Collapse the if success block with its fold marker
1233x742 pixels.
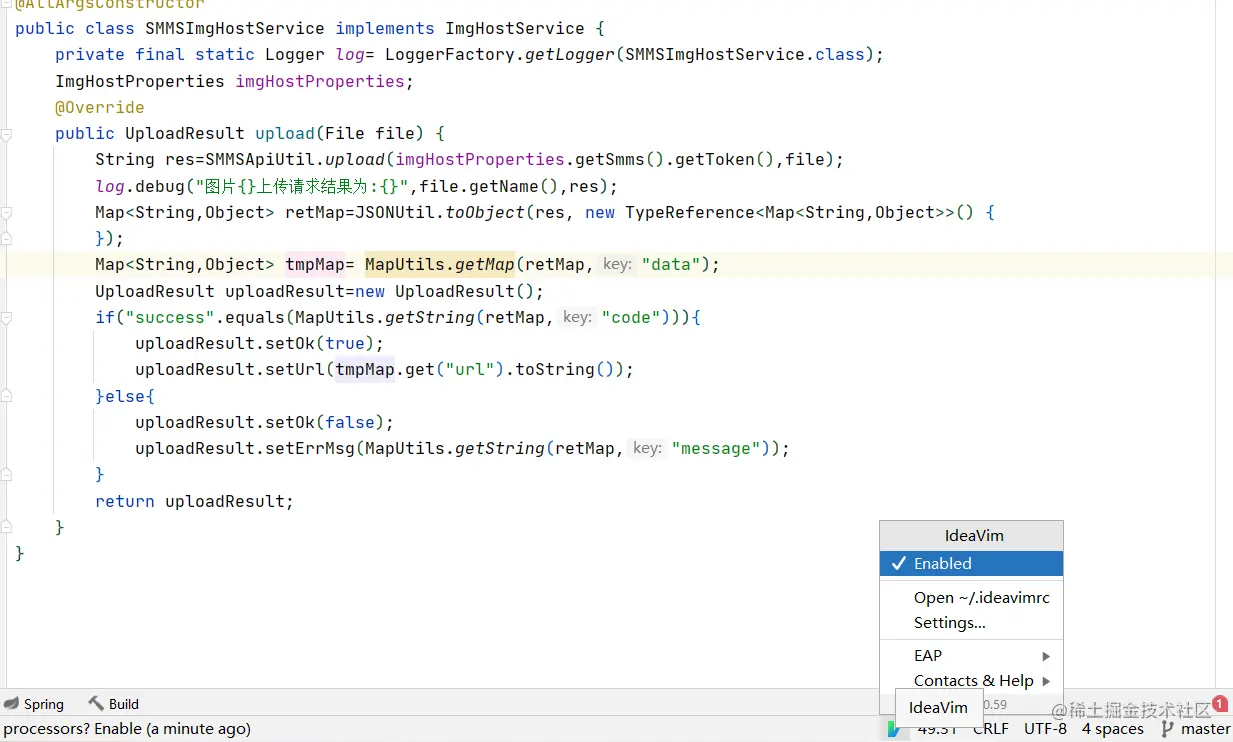click(6, 318)
